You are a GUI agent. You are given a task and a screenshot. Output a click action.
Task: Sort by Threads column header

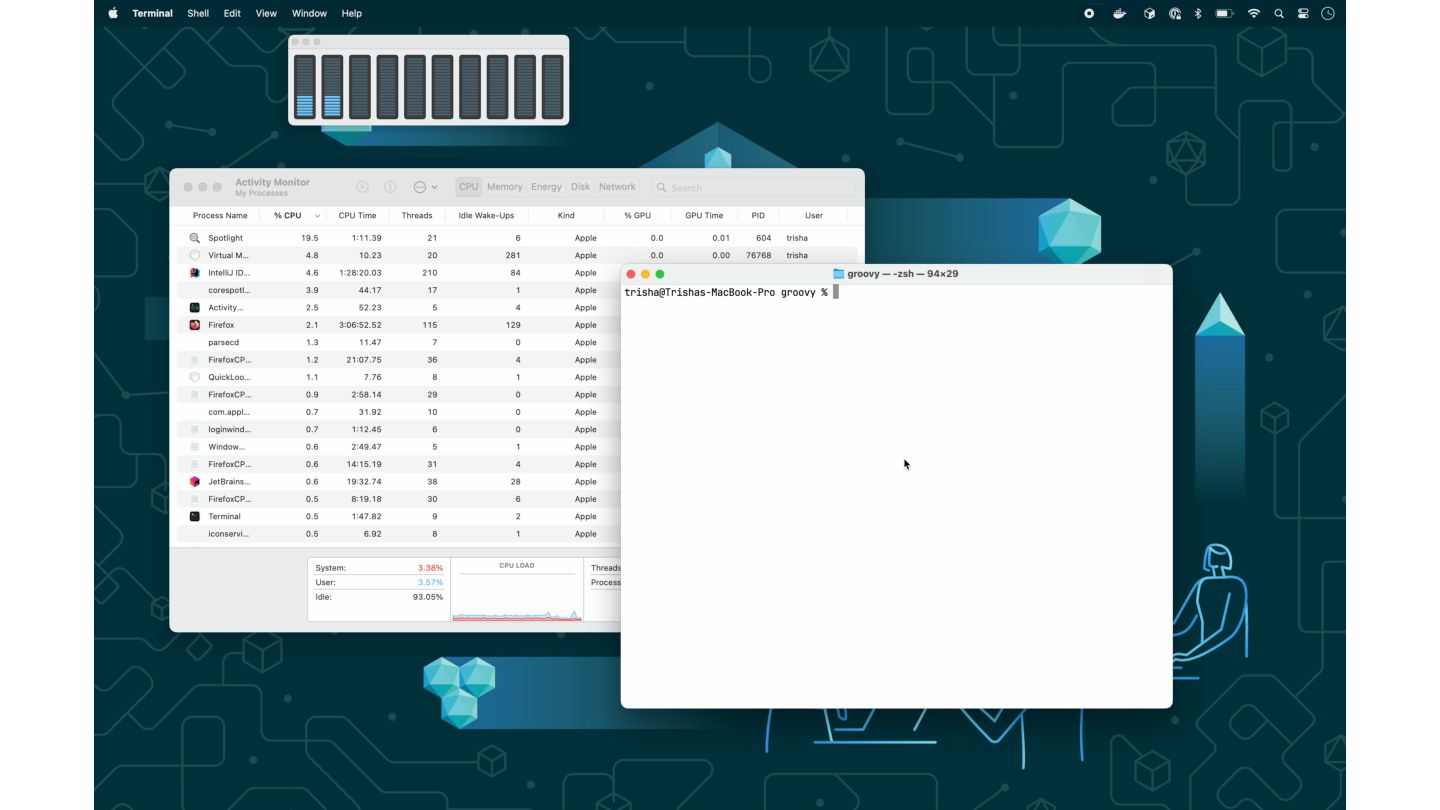(417, 215)
